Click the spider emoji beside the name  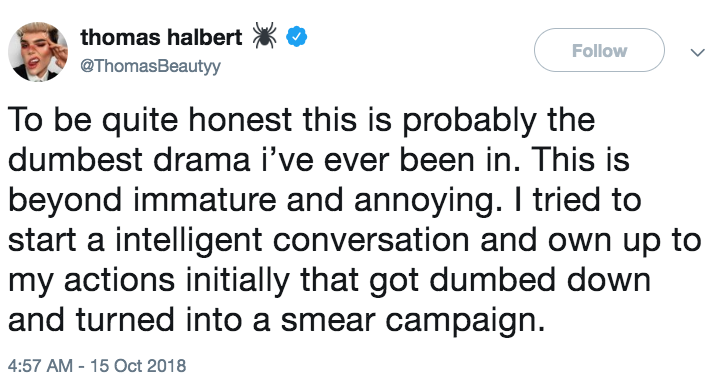pyautogui.click(x=264, y=36)
